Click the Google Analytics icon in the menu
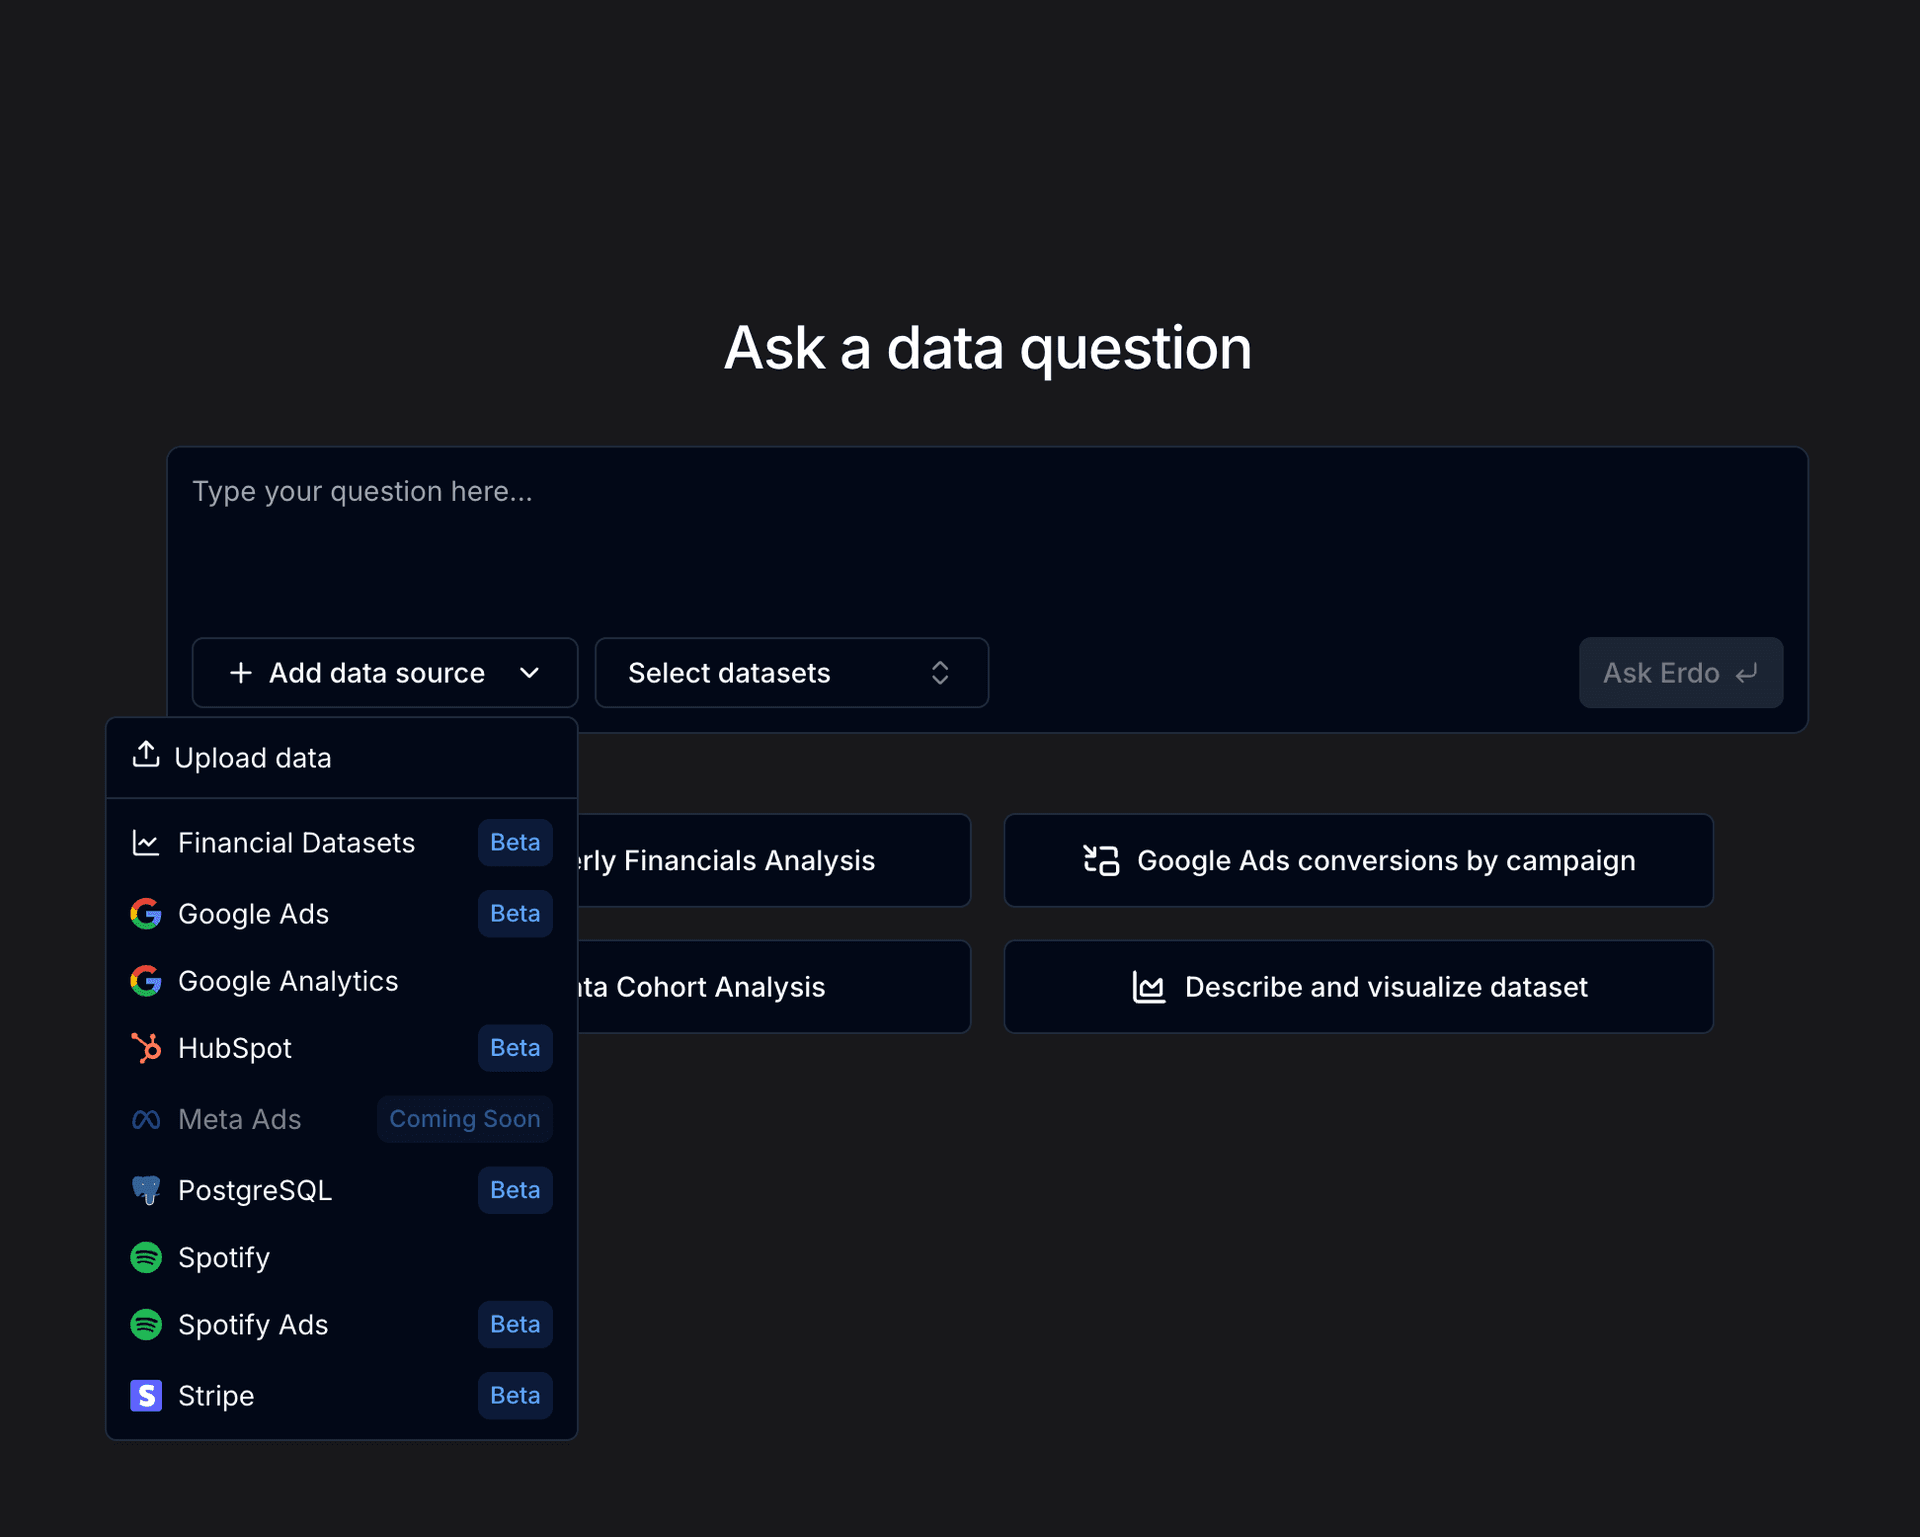This screenshot has width=1920, height=1537. click(x=146, y=981)
